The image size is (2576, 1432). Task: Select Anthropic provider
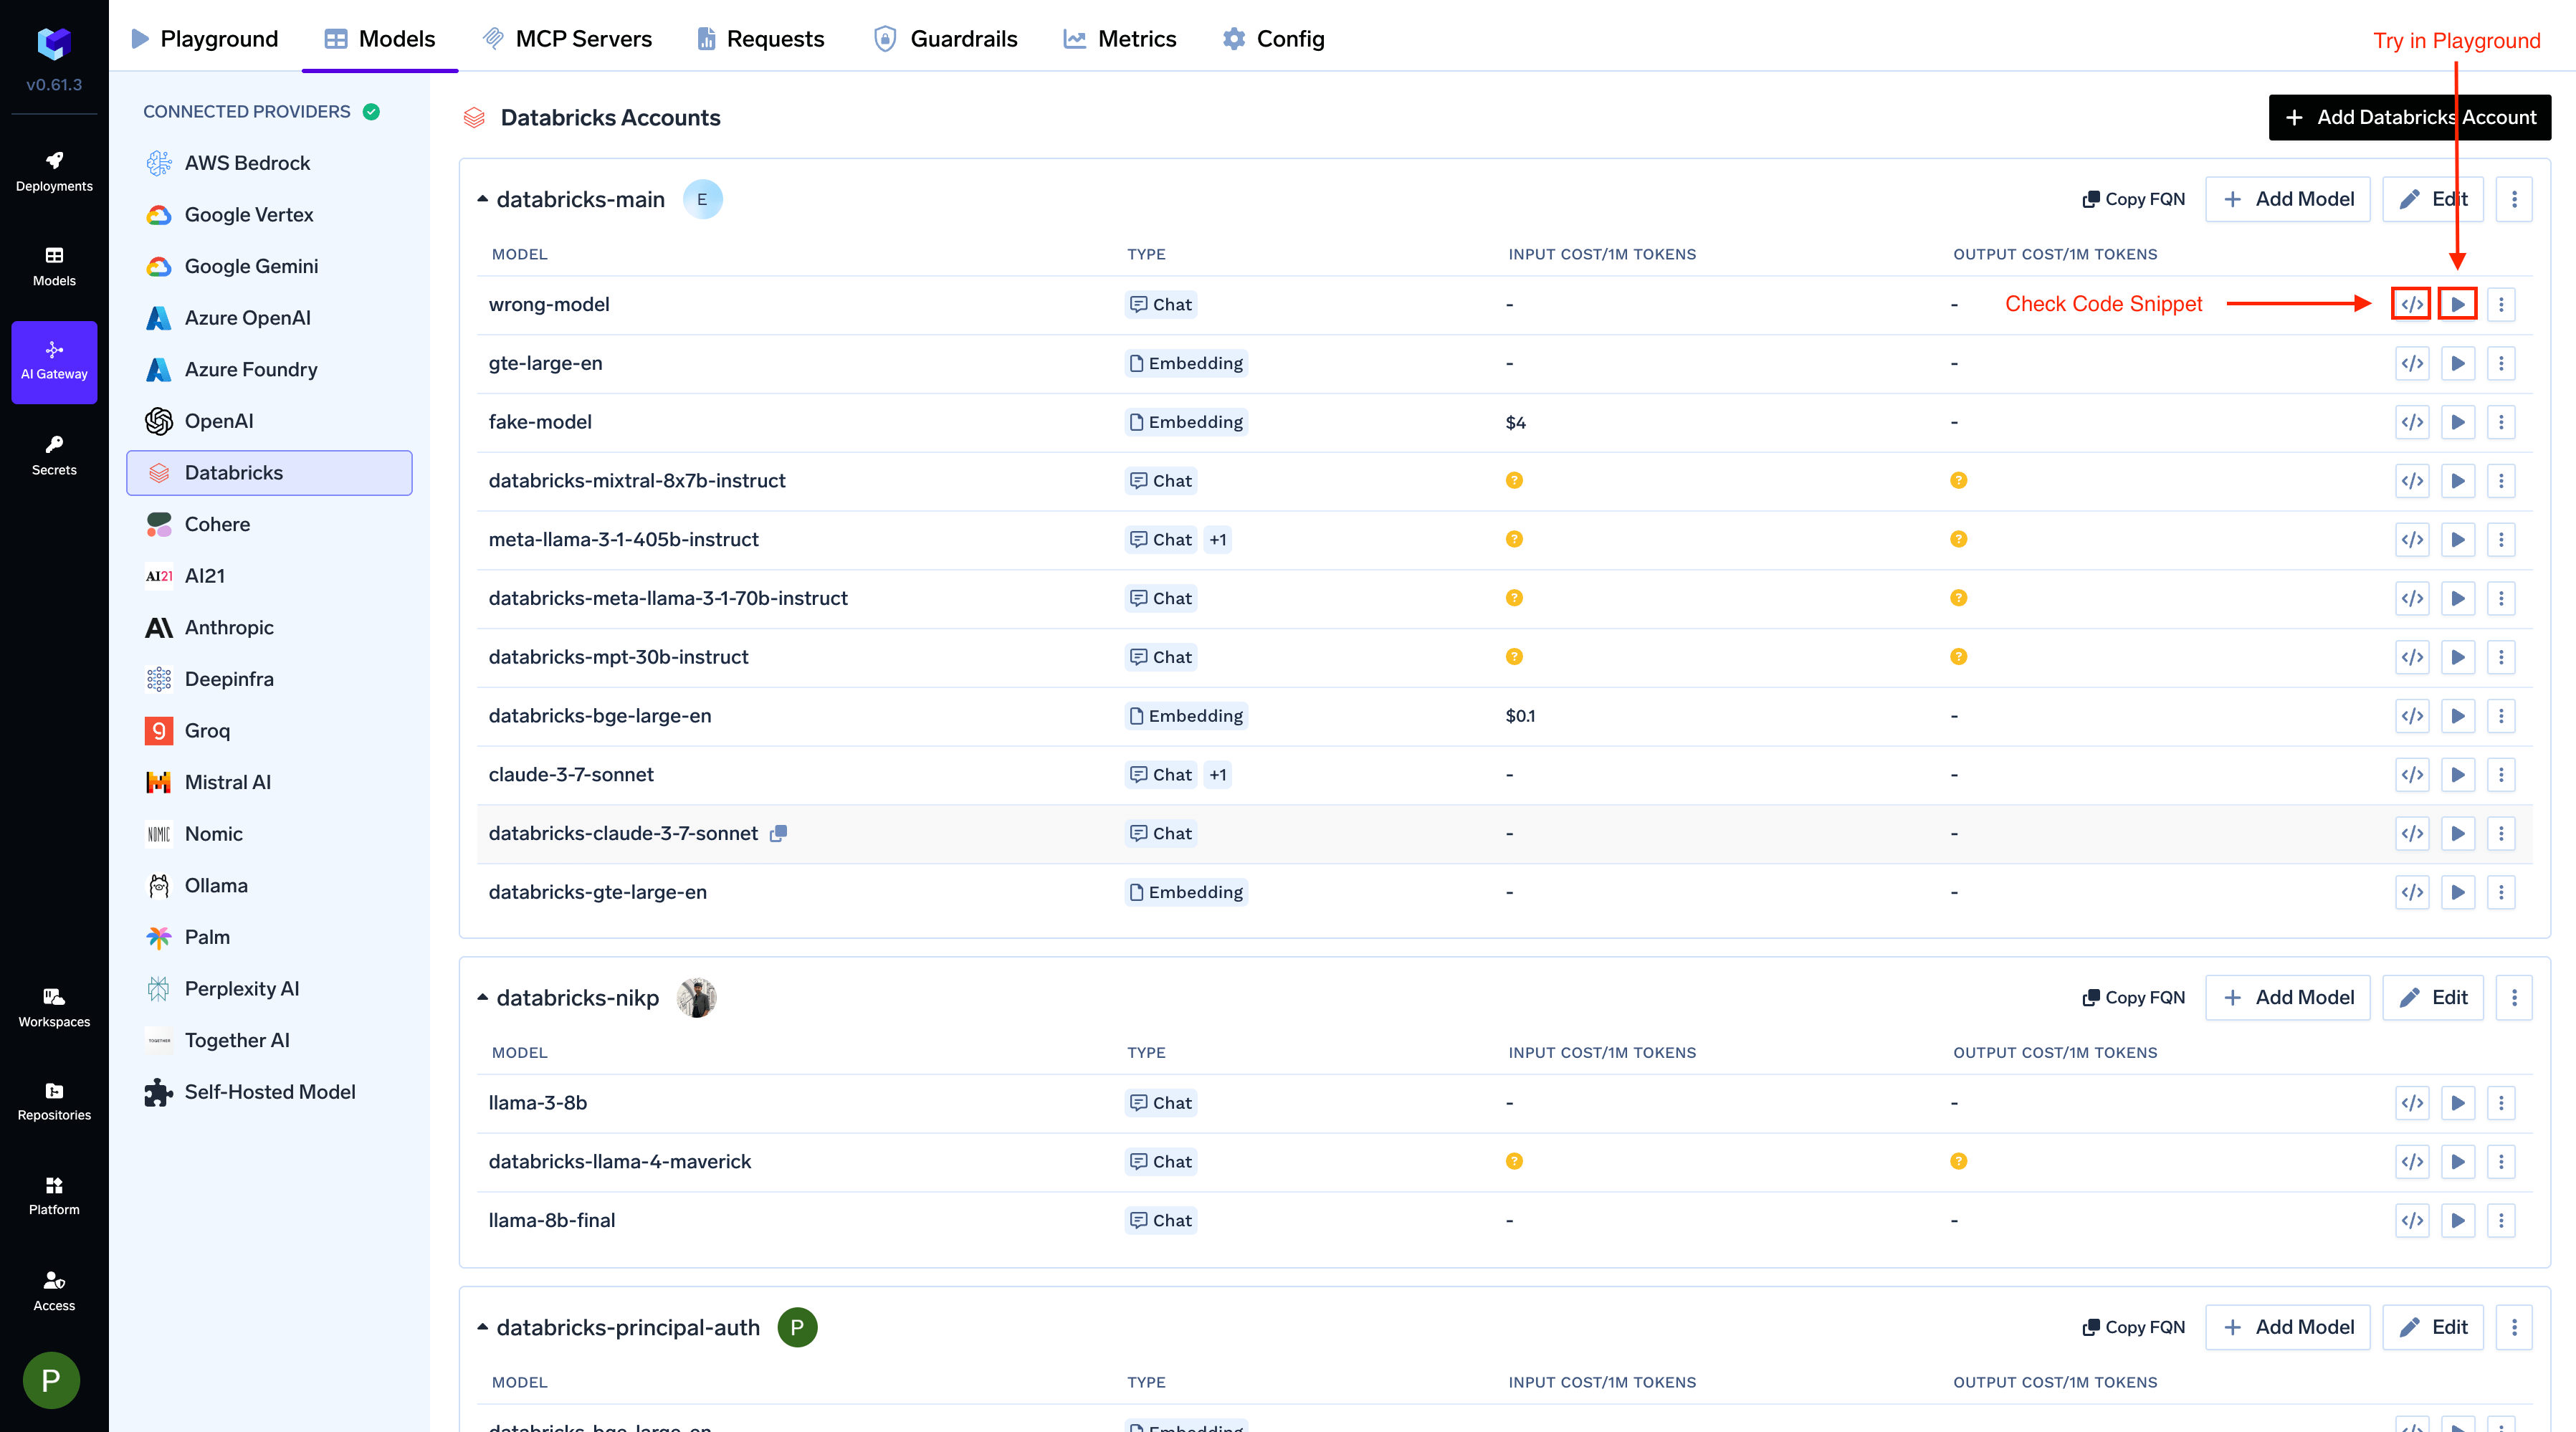click(x=269, y=628)
